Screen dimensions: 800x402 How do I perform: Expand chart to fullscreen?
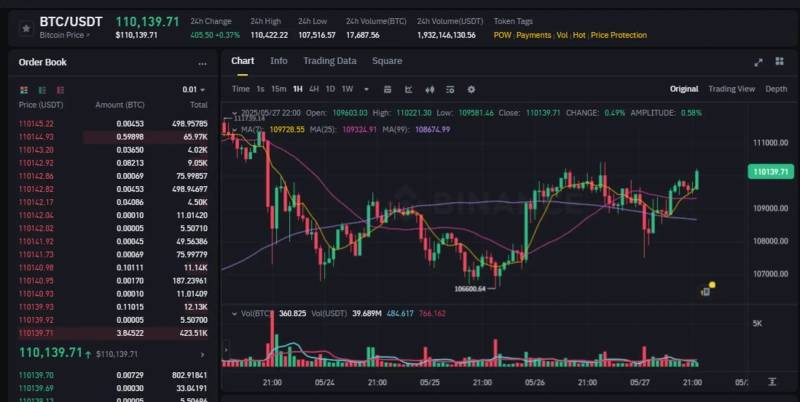(x=758, y=62)
